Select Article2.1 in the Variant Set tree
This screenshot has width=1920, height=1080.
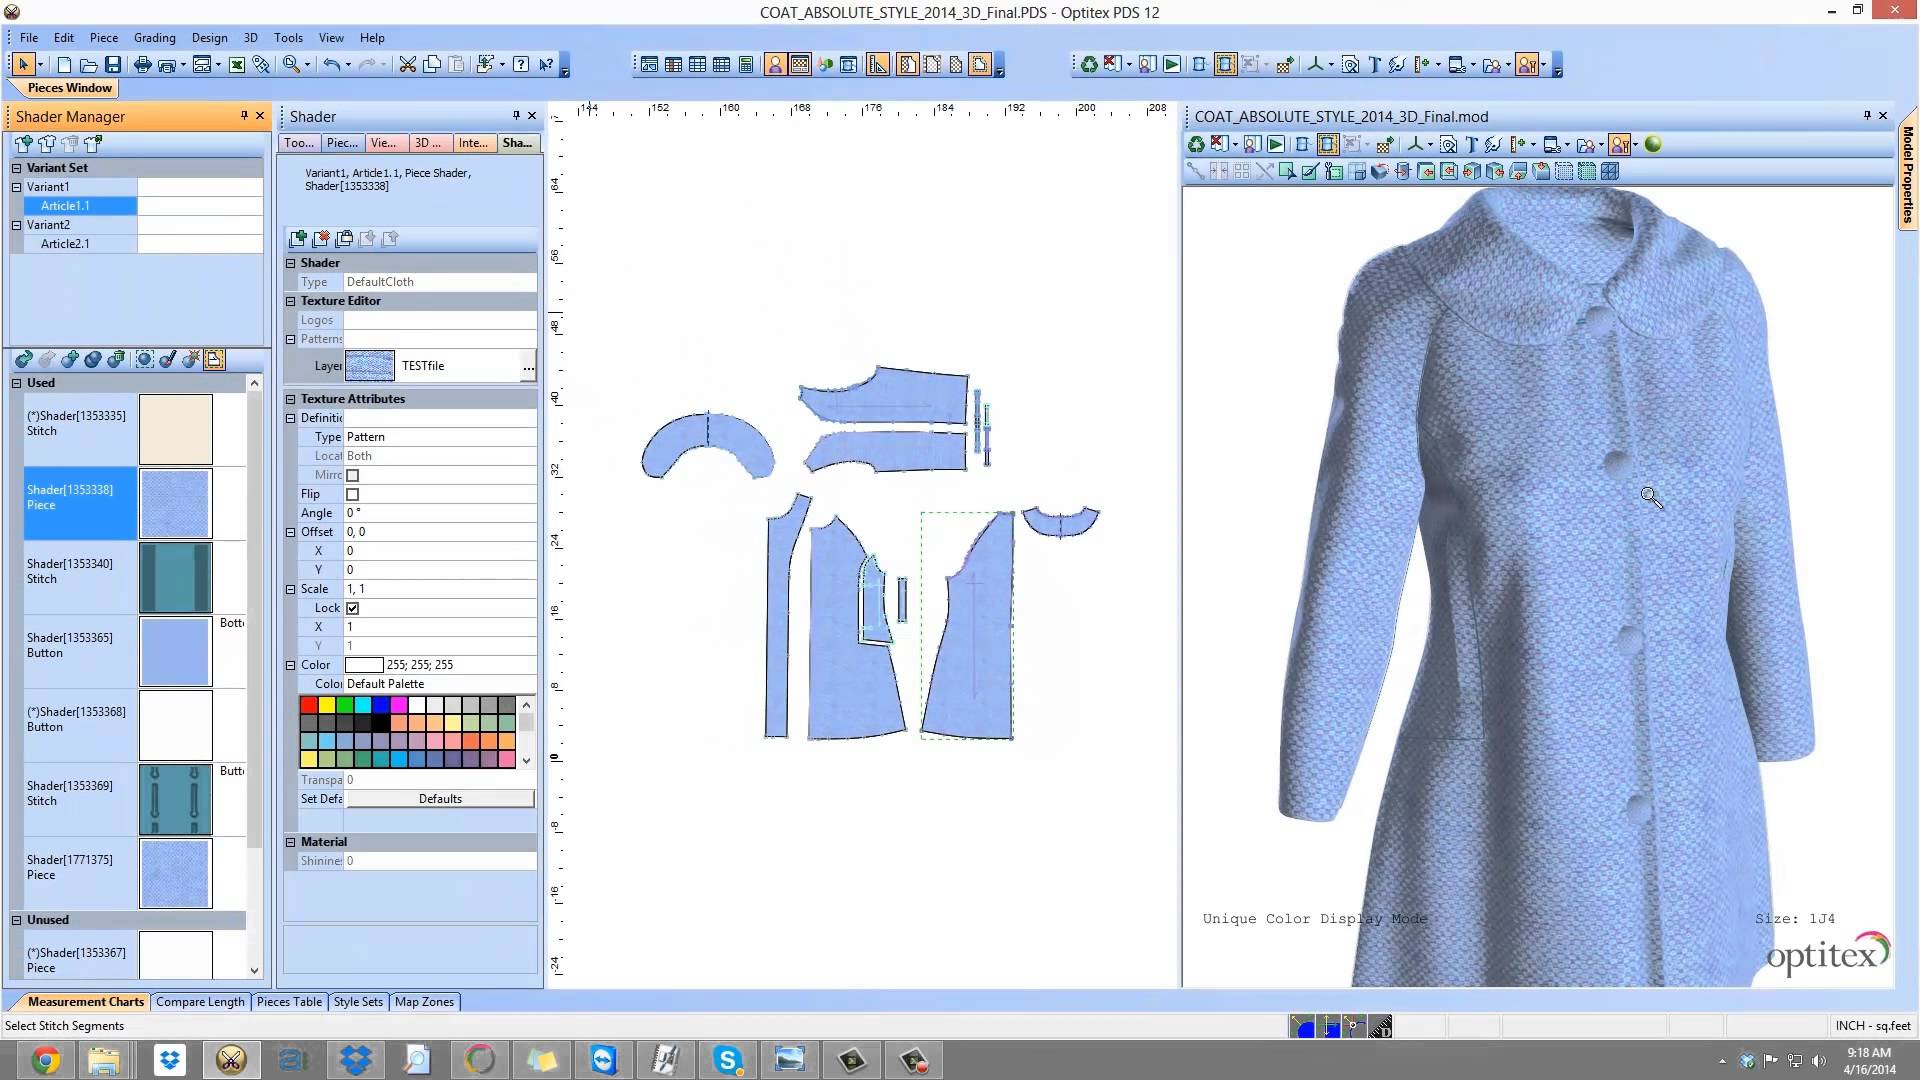pyautogui.click(x=66, y=243)
